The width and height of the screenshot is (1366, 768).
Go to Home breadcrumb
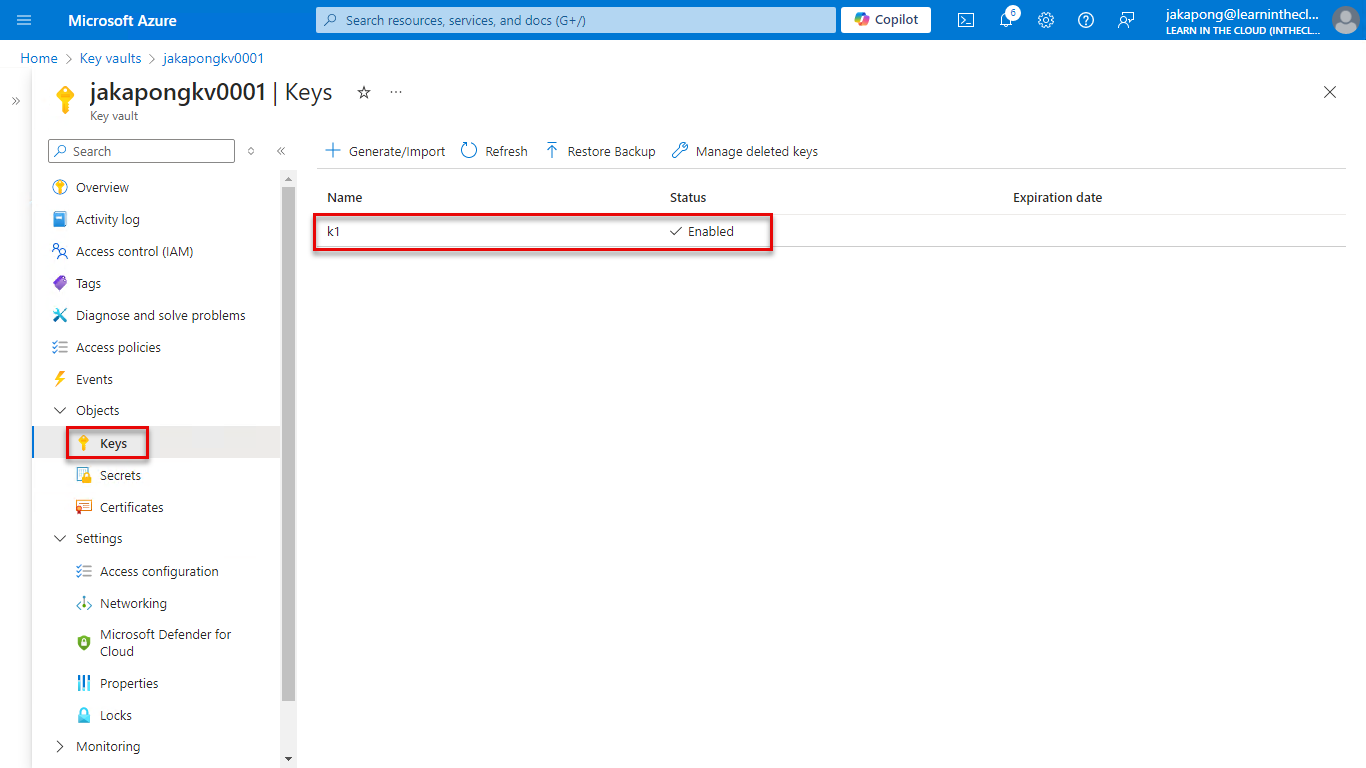(x=39, y=58)
